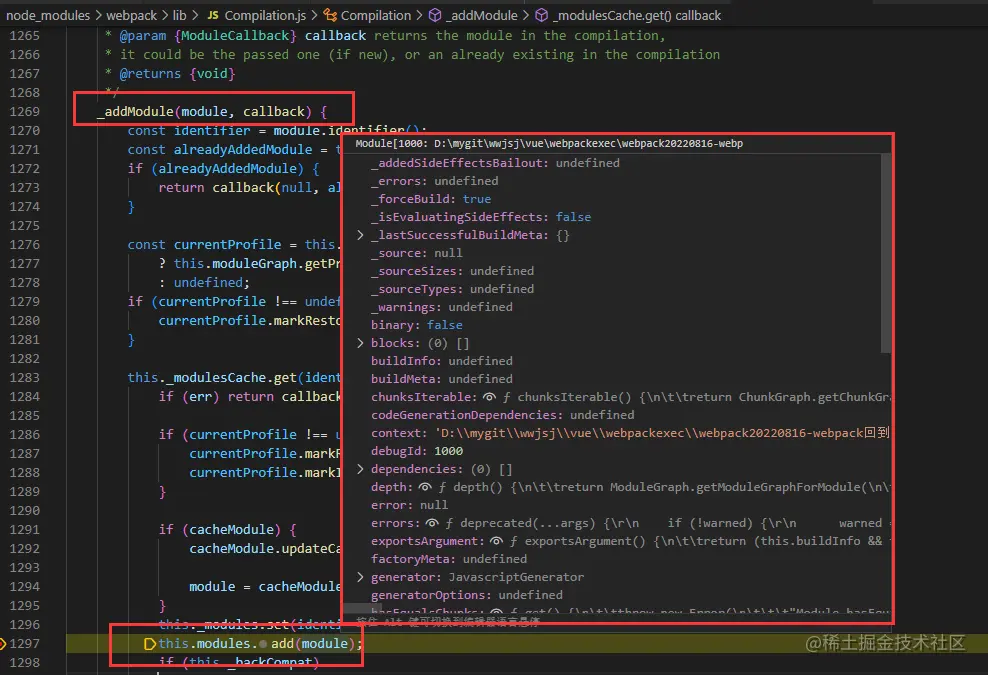Click line number 1291 in gutter
The height and width of the screenshot is (675, 988).
click(25, 529)
